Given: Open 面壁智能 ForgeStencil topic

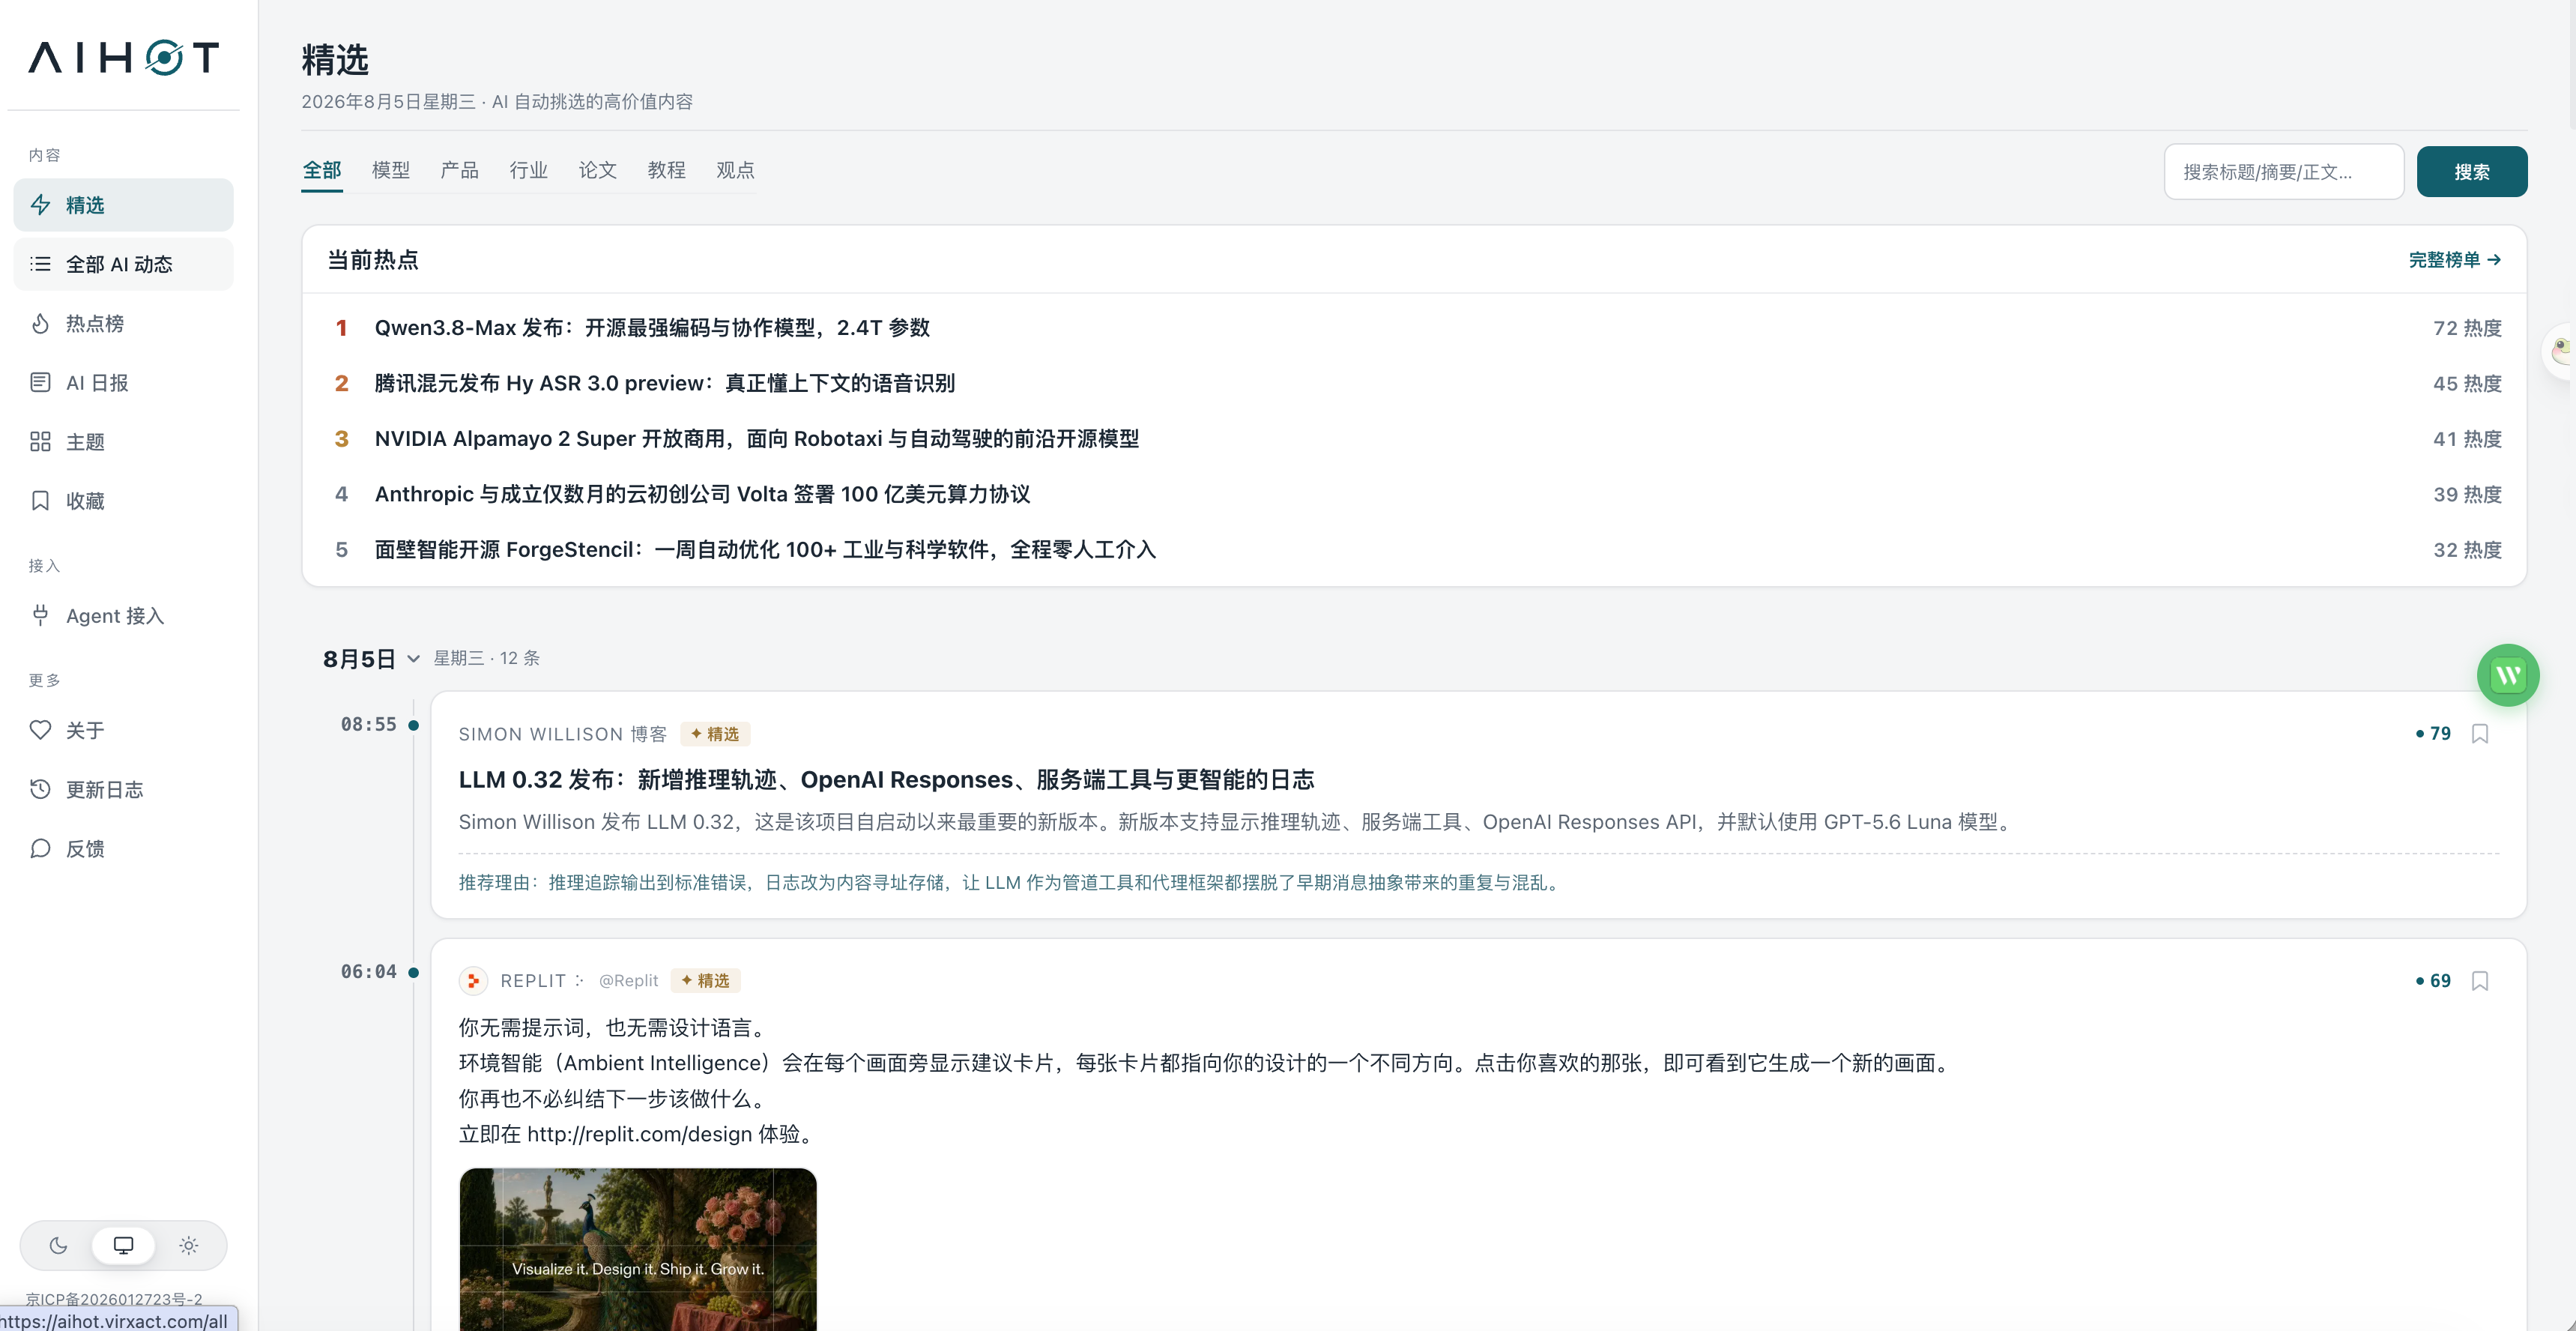Looking at the screenshot, I should [765, 550].
